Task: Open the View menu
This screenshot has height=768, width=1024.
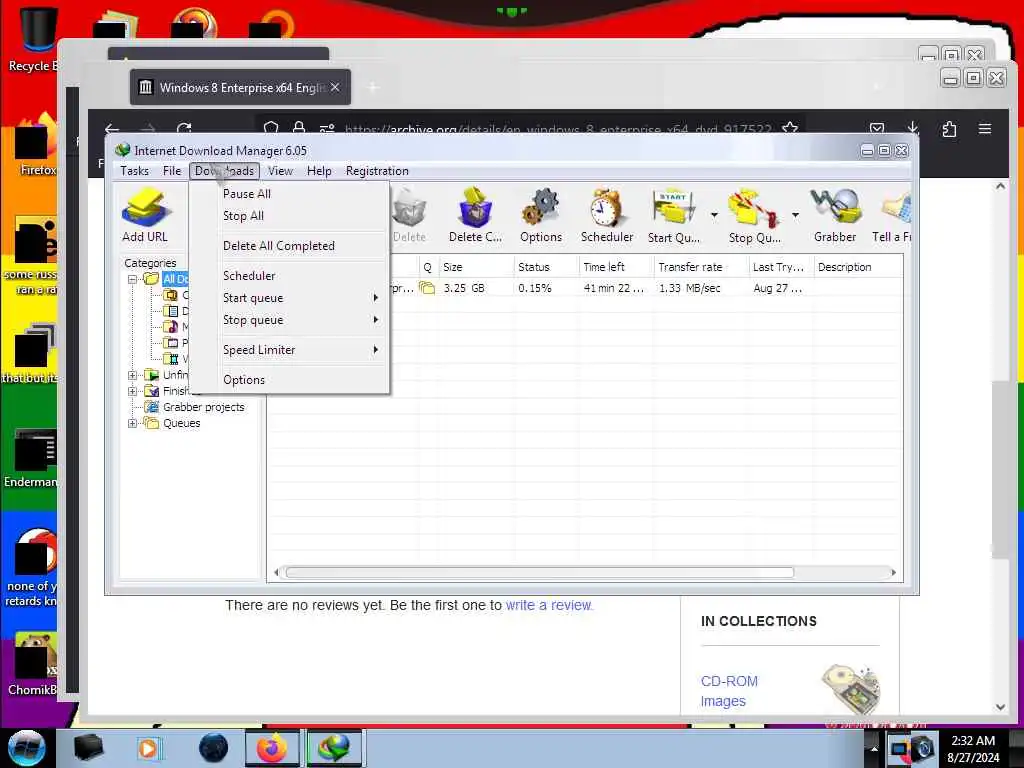Action: tap(280, 171)
